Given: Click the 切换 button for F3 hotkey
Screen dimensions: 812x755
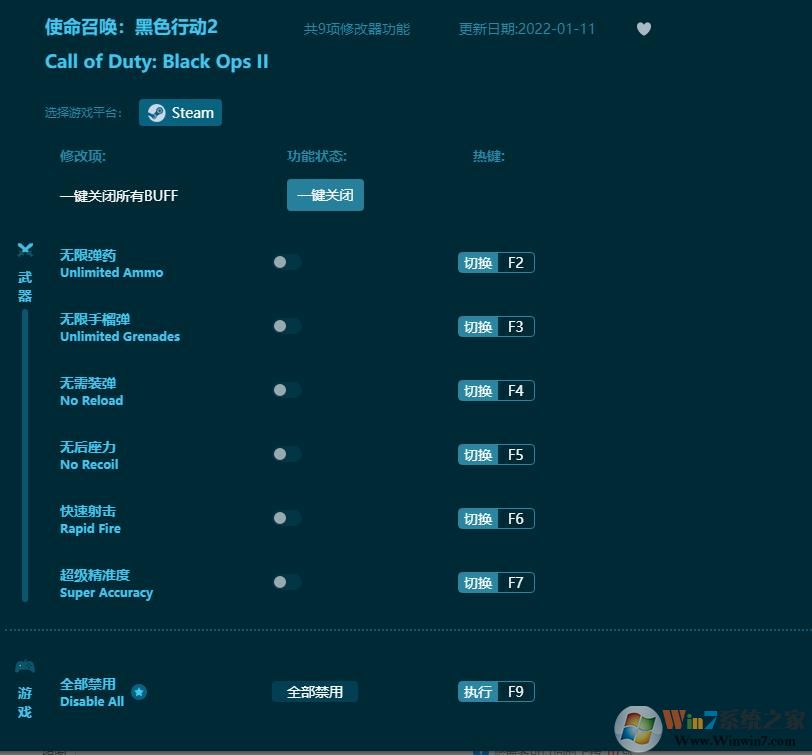Looking at the screenshot, I should pyautogui.click(x=477, y=327).
